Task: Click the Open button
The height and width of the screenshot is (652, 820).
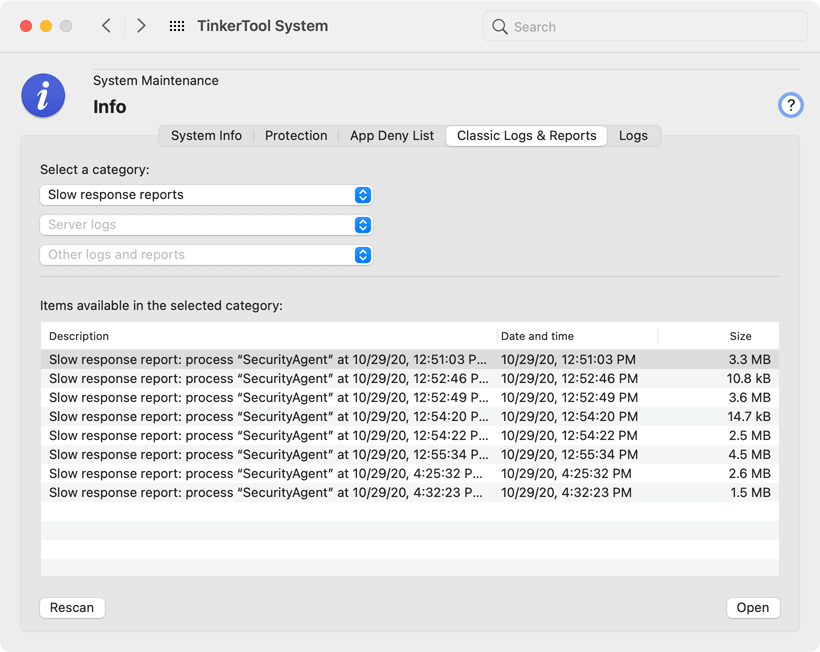Action: (x=753, y=608)
